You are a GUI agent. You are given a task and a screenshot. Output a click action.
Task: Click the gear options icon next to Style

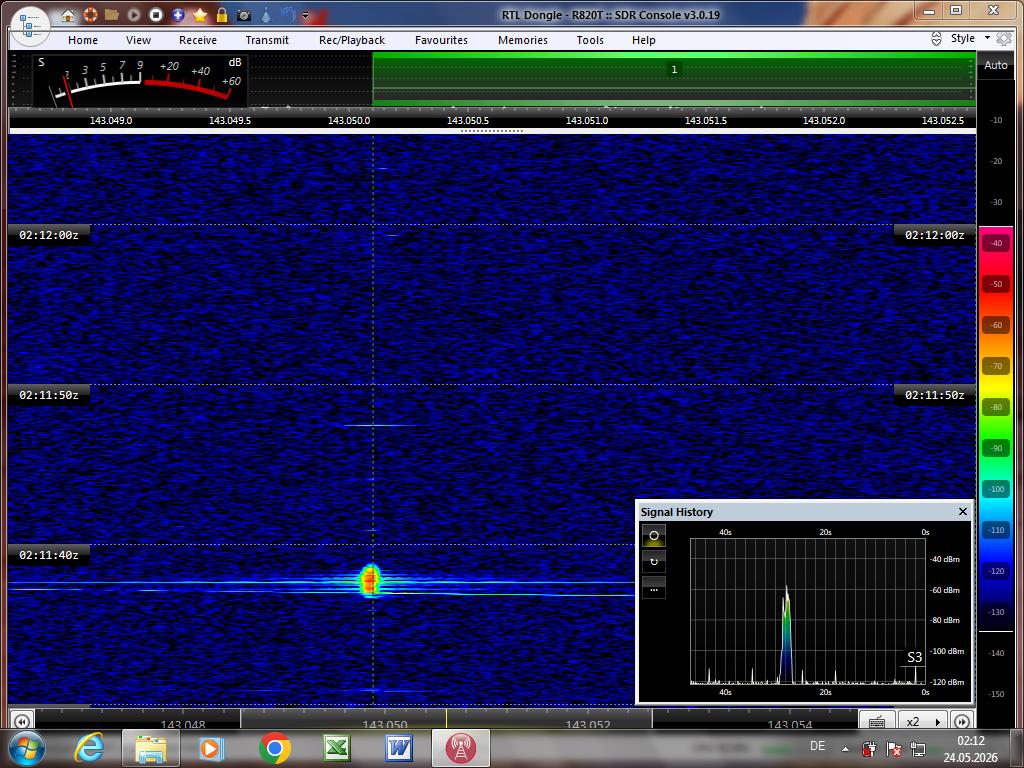click(1004, 39)
